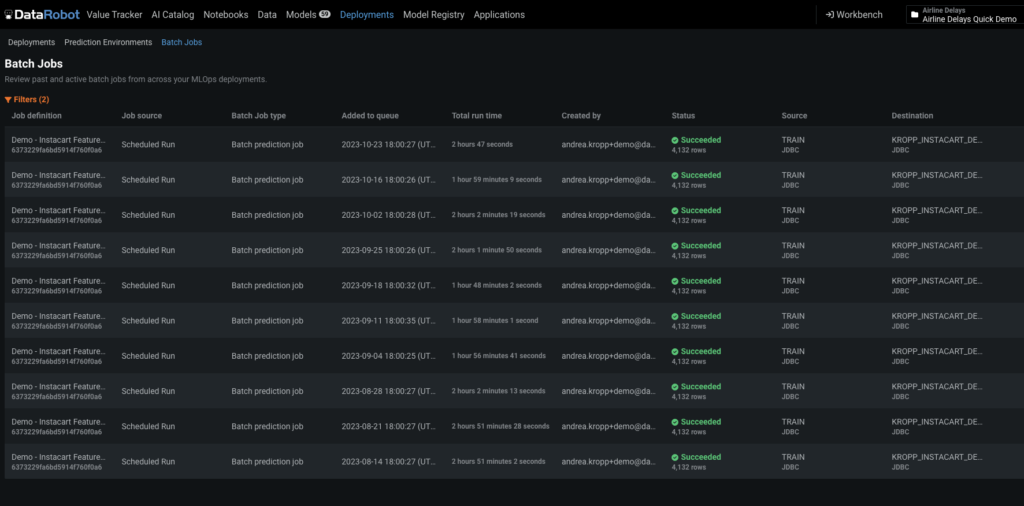
Task: Click the date 2023-10-16 18:00:26
Action: [389, 180]
